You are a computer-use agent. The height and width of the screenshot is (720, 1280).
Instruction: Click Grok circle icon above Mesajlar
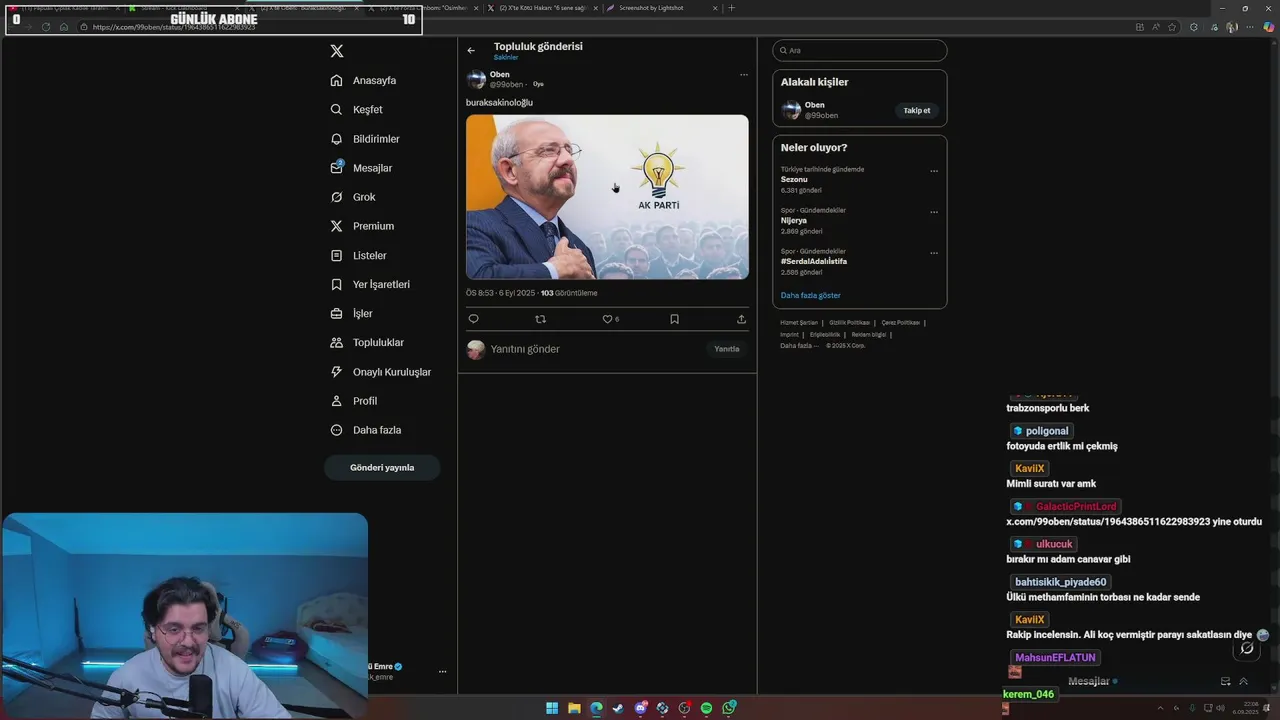pos(1247,648)
